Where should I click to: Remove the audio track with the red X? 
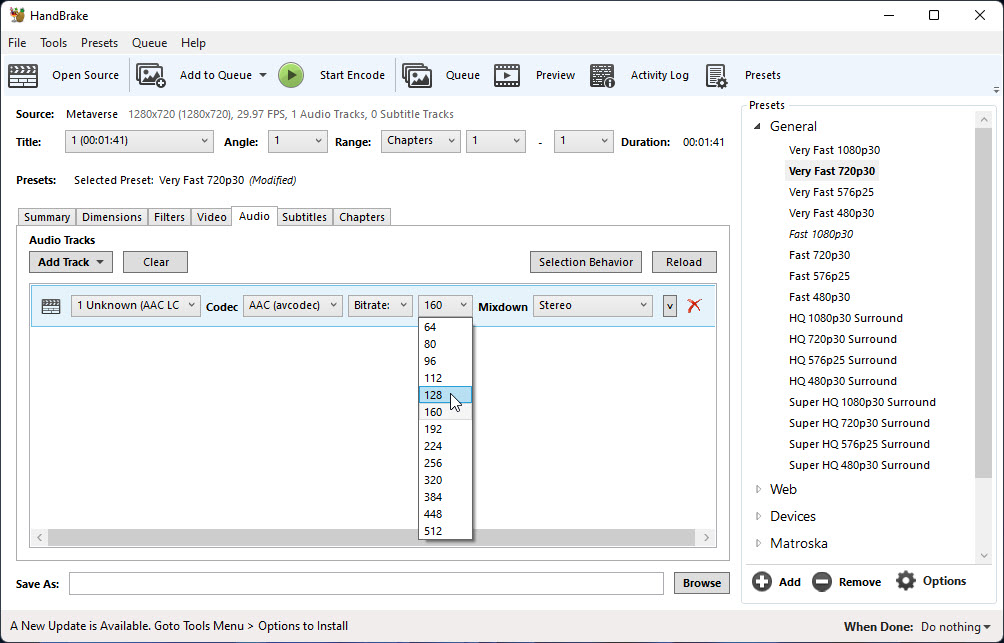tap(694, 305)
